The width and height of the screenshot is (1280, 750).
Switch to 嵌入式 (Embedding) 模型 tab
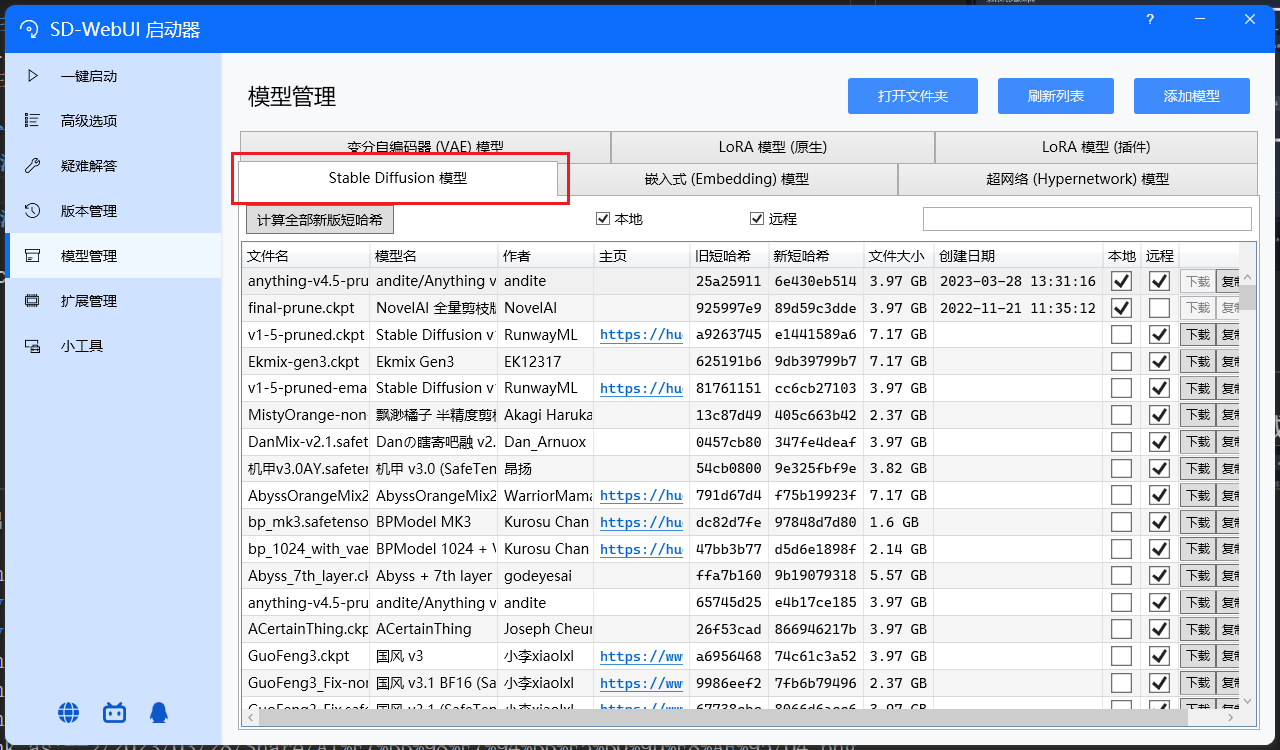[x=727, y=180]
